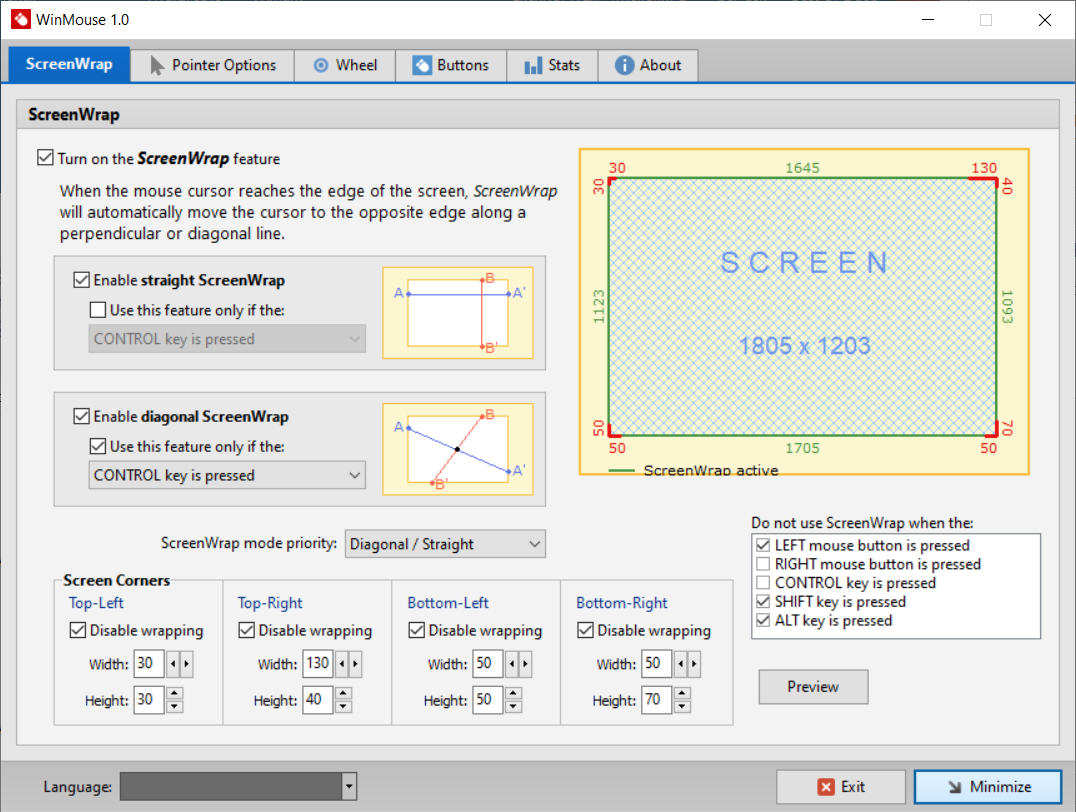Click the Wheel tab icon
This screenshot has height=812, width=1076.
(321, 66)
